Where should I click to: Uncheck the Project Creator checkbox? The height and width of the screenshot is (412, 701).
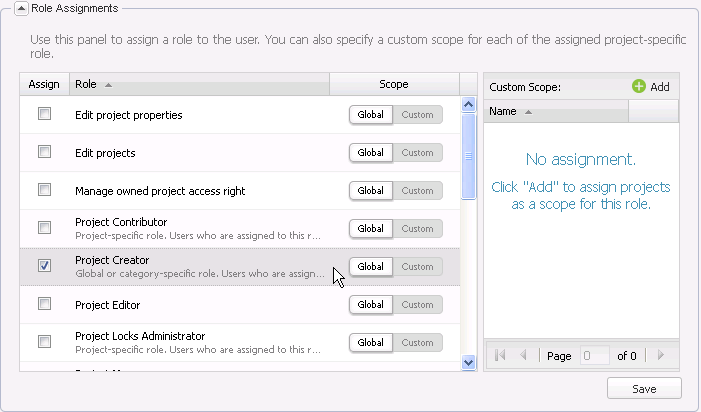44,266
